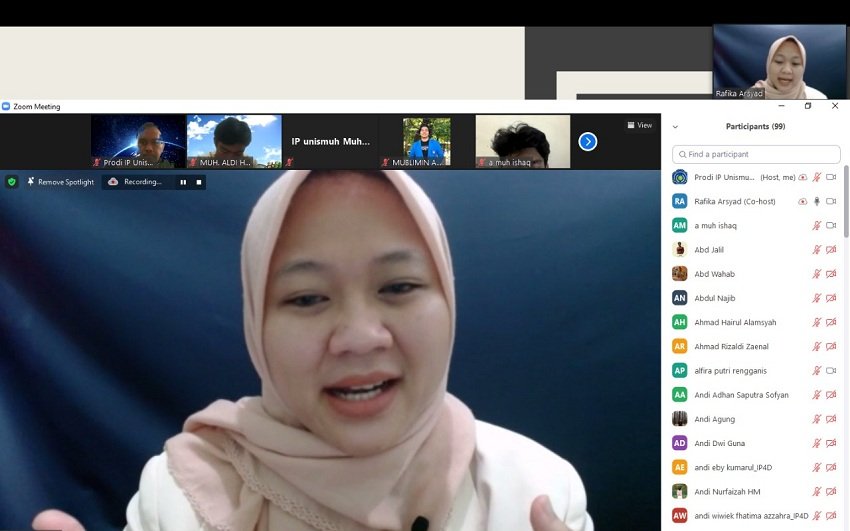Toggle camera for Prodi IP Unismu host
Screen dimensions: 850x531
pos(831,177)
